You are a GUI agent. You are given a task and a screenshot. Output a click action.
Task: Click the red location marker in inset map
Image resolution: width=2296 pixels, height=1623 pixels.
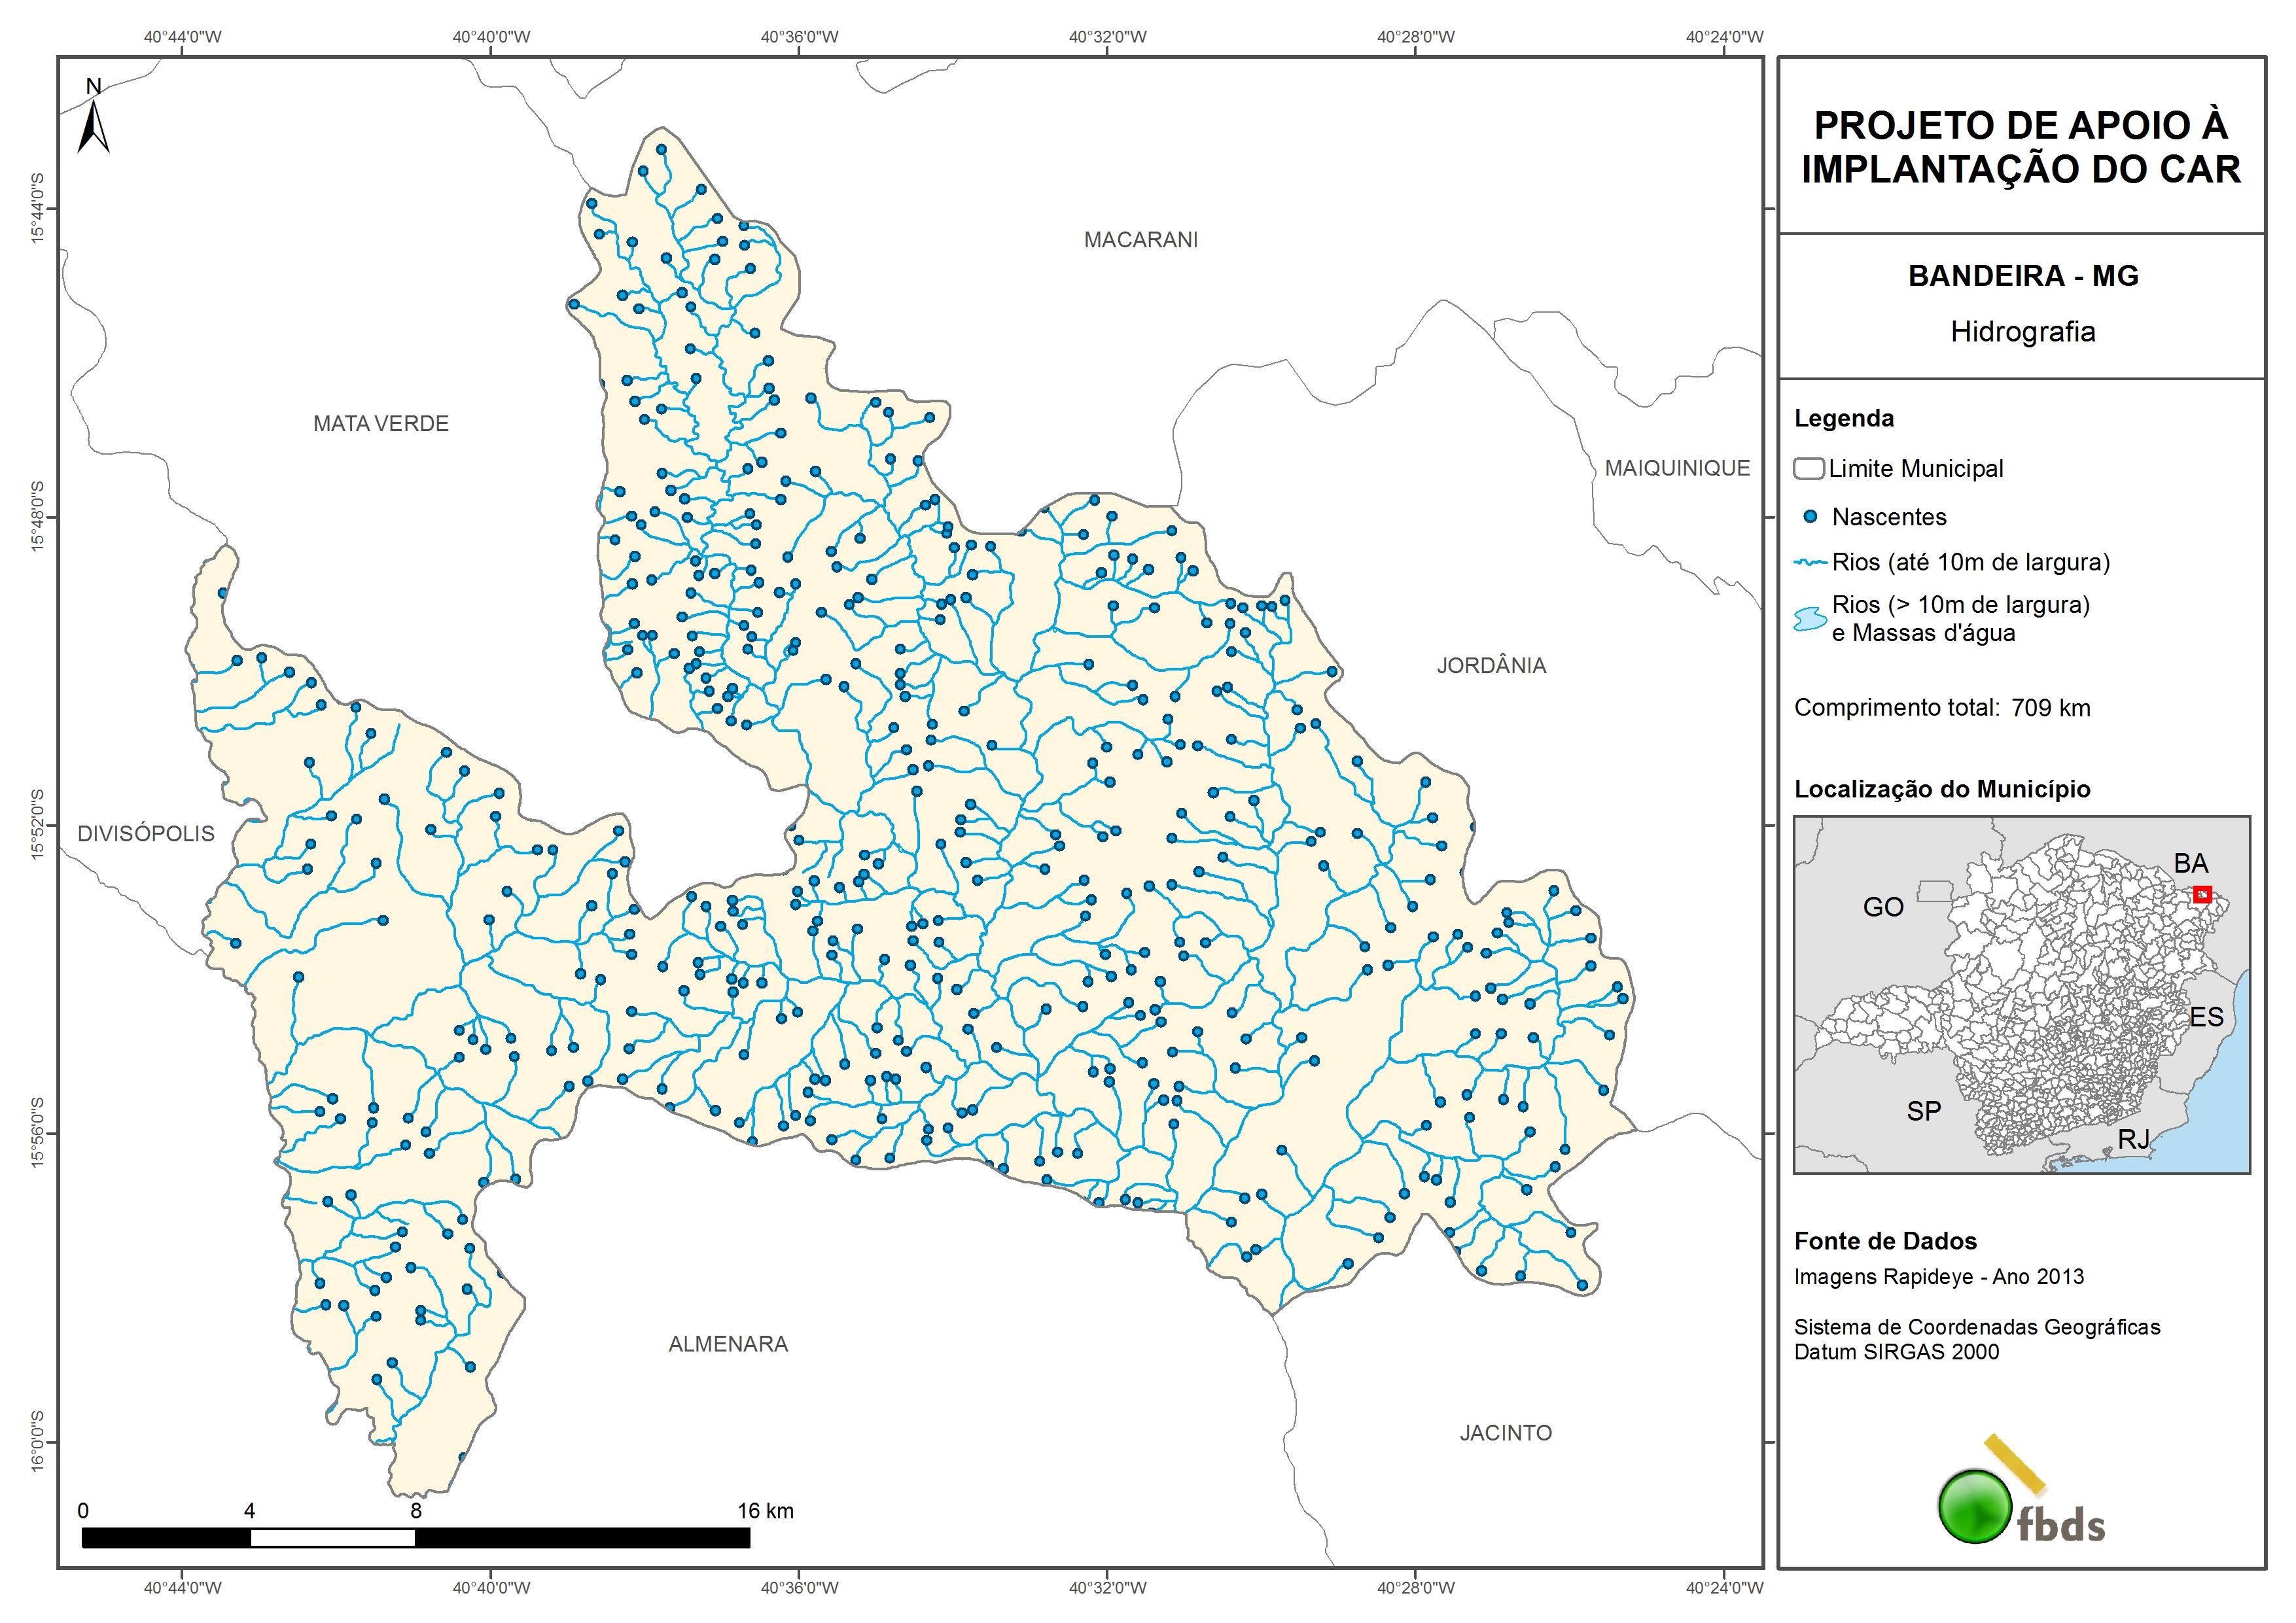tap(2202, 894)
